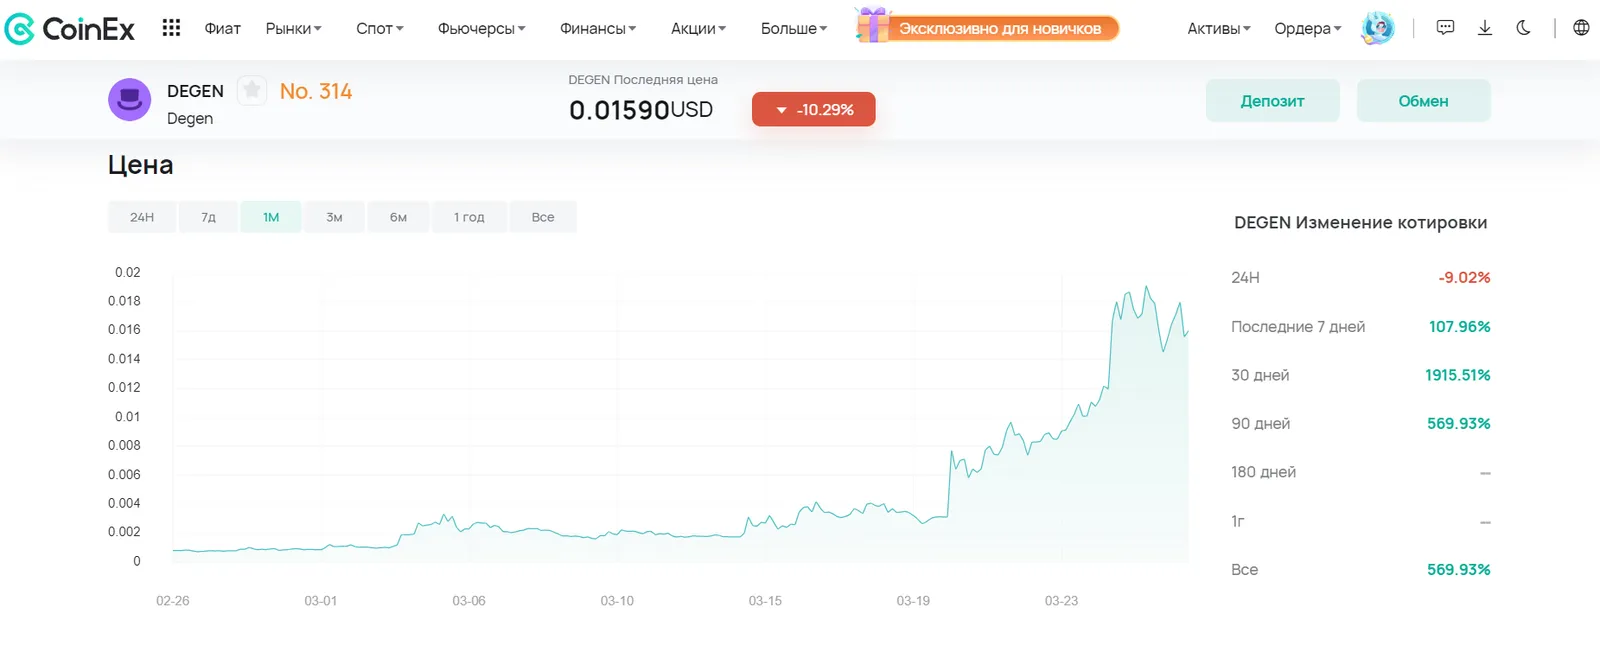Open the CoinEx home logo
The height and width of the screenshot is (647, 1600).
click(70, 29)
